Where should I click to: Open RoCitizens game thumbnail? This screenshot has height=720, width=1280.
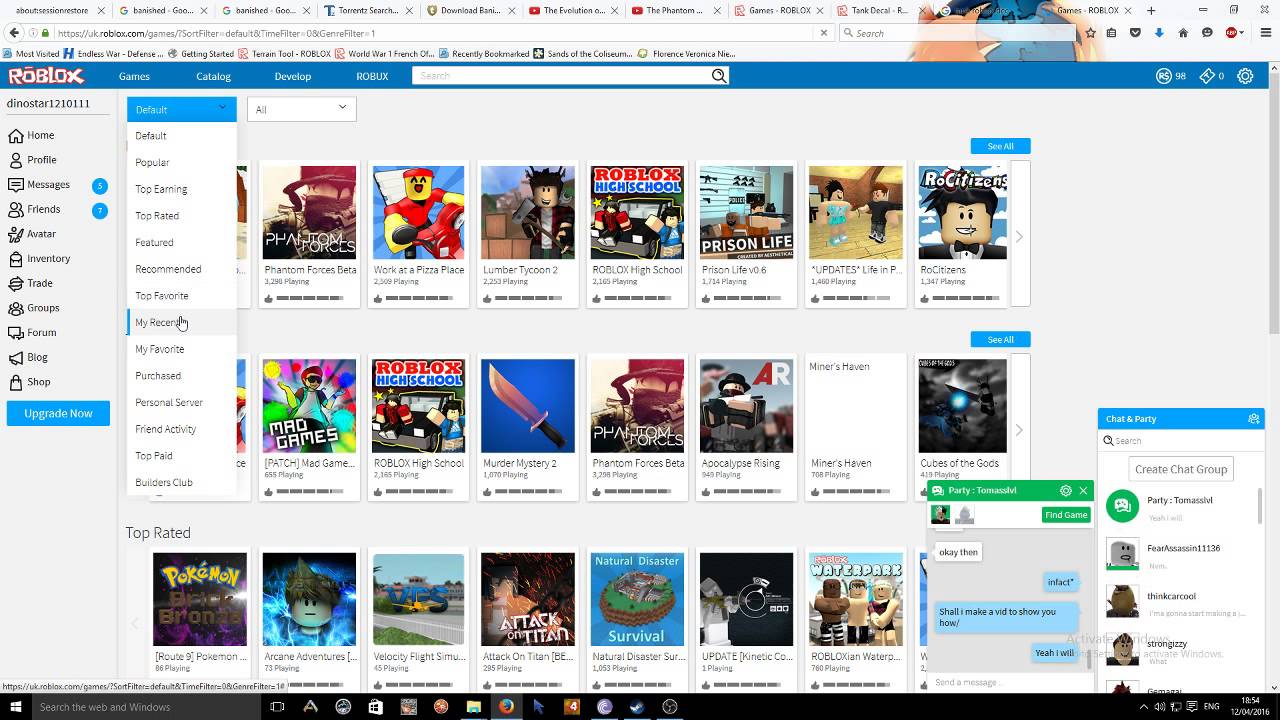[x=962, y=213]
